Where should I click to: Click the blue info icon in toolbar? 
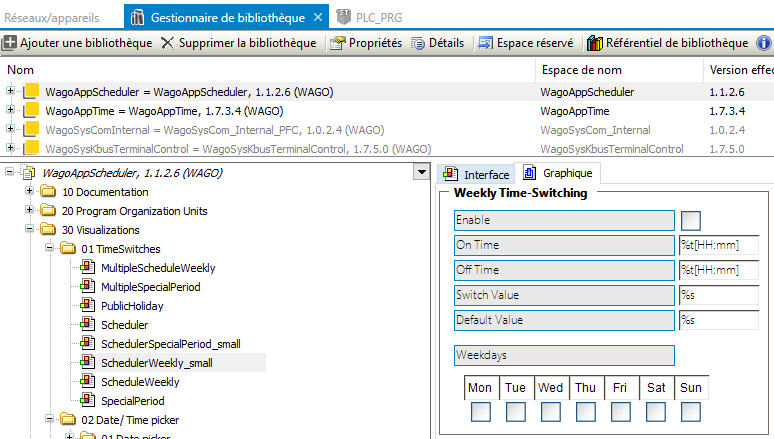764,43
